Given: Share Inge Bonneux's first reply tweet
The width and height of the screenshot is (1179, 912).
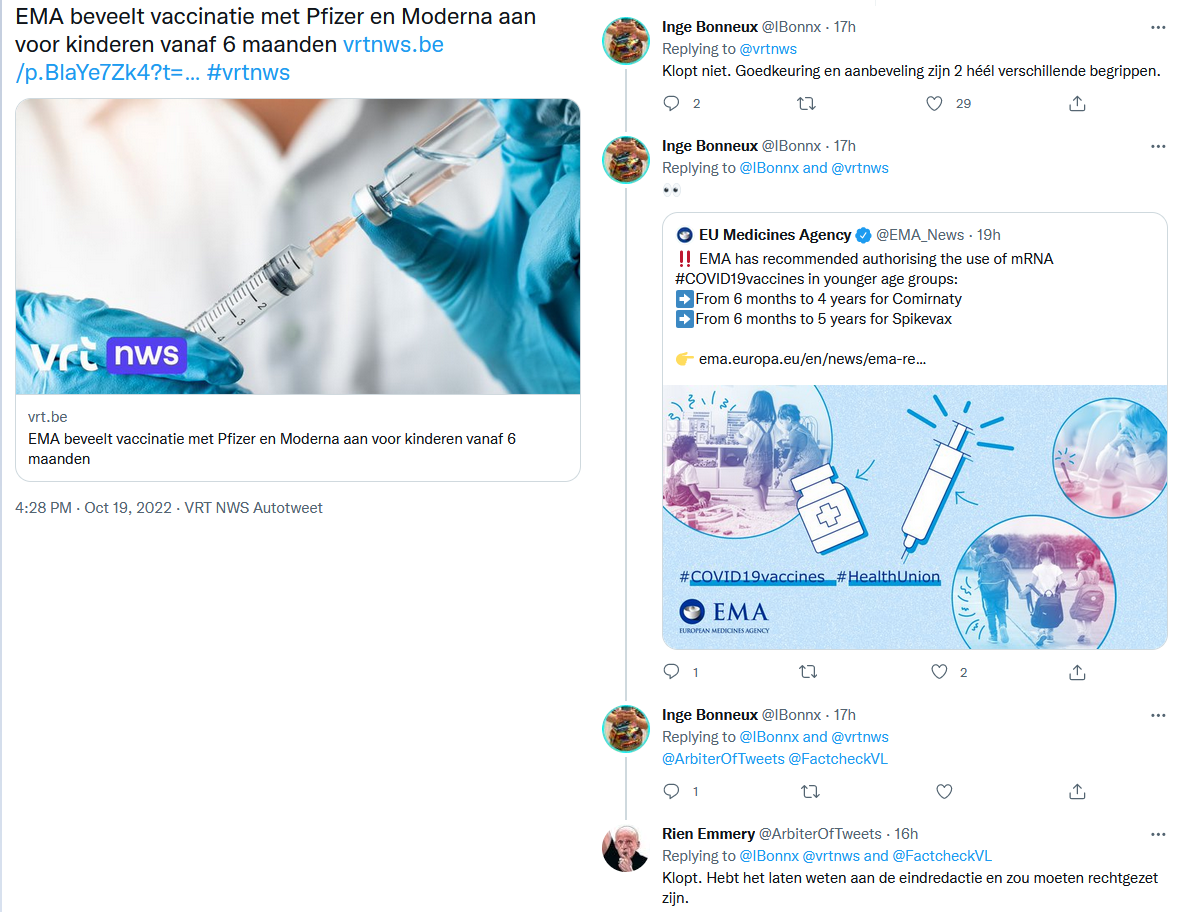Looking at the screenshot, I should point(1077,103).
